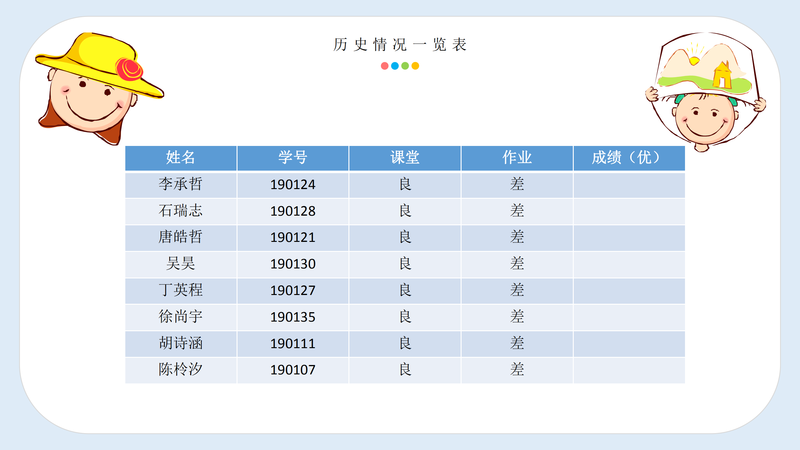The height and width of the screenshot is (450, 800).
Task: Click the red dot under the title
Action: pos(385,66)
